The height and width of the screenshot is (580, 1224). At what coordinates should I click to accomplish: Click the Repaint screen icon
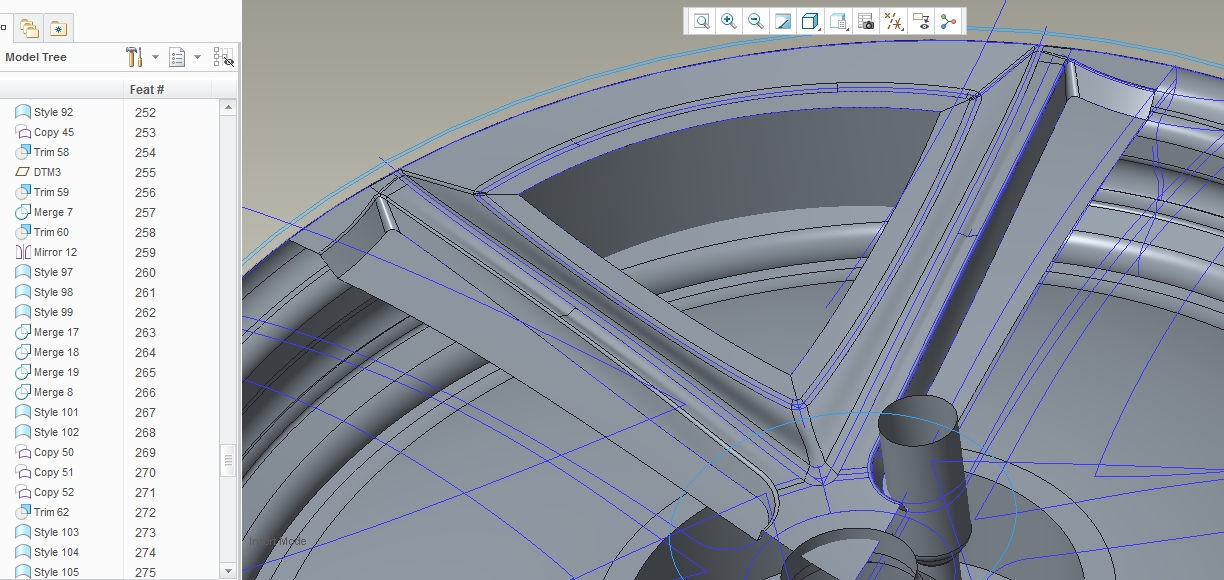click(x=783, y=21)
